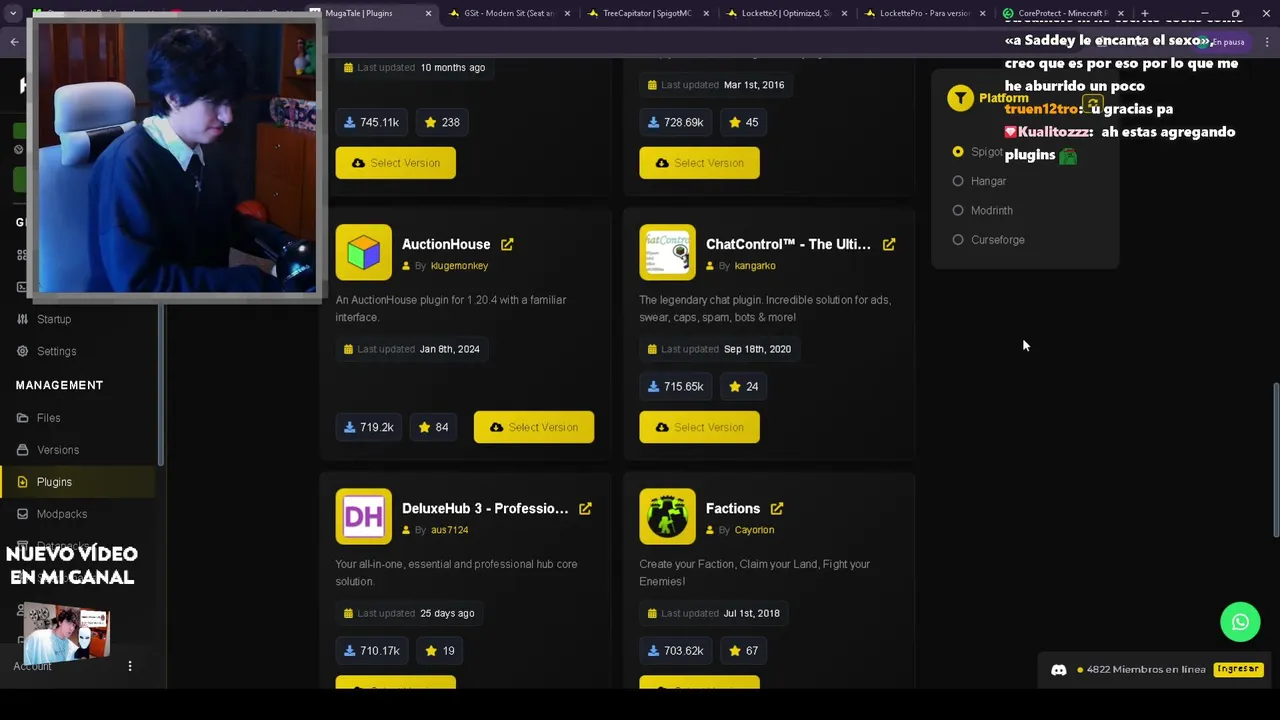Switch to the TreeCapitator SpigotMC browser tab
Screen dimensions: 1280x720
coord(647,13)
